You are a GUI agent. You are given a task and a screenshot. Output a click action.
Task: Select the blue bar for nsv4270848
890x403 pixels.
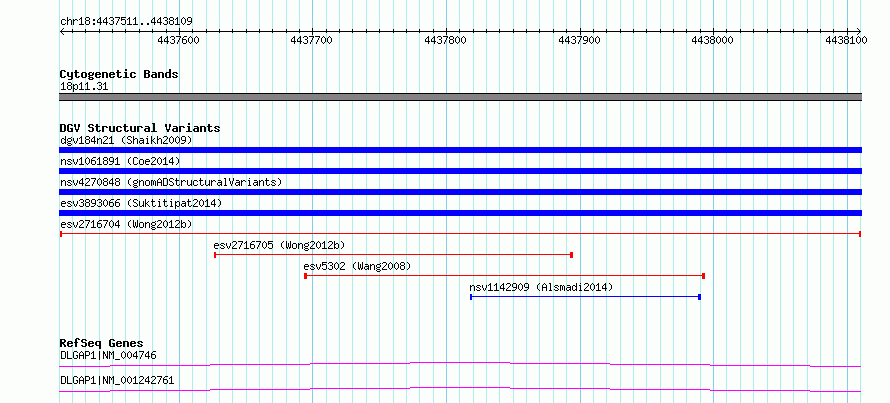pos(460,192)
